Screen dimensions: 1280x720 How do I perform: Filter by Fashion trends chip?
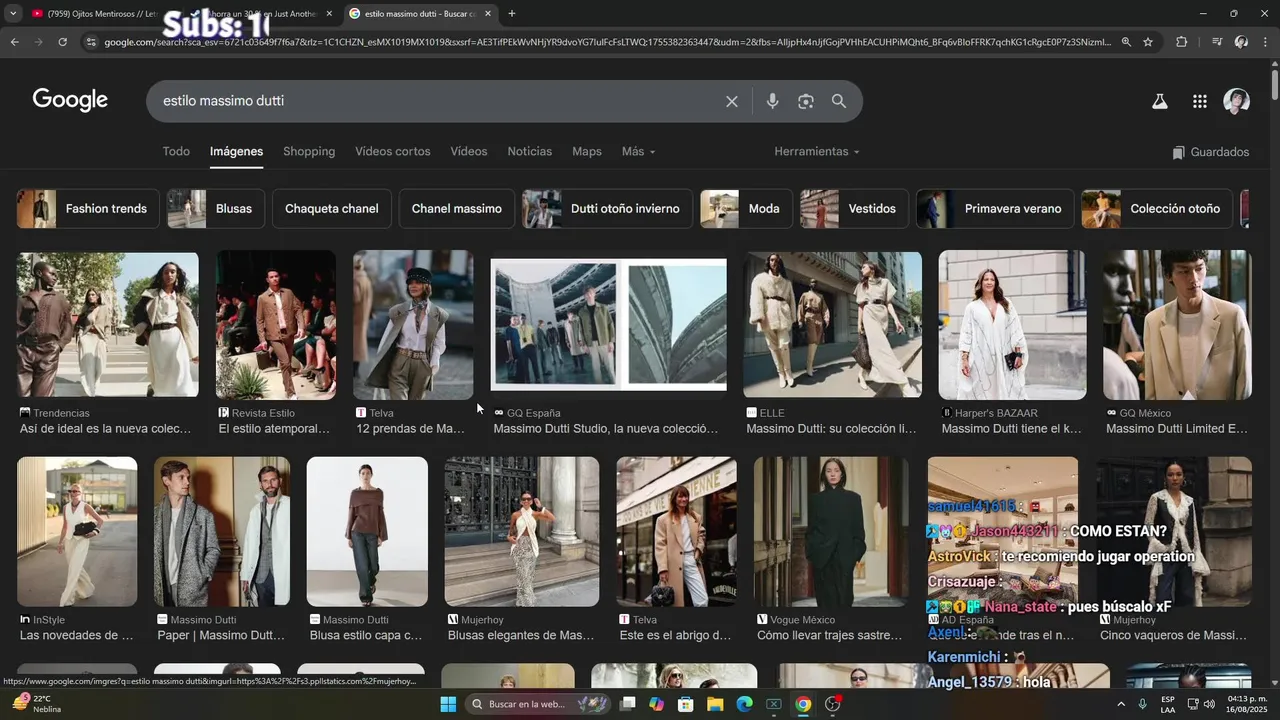[x=88, y=209]
